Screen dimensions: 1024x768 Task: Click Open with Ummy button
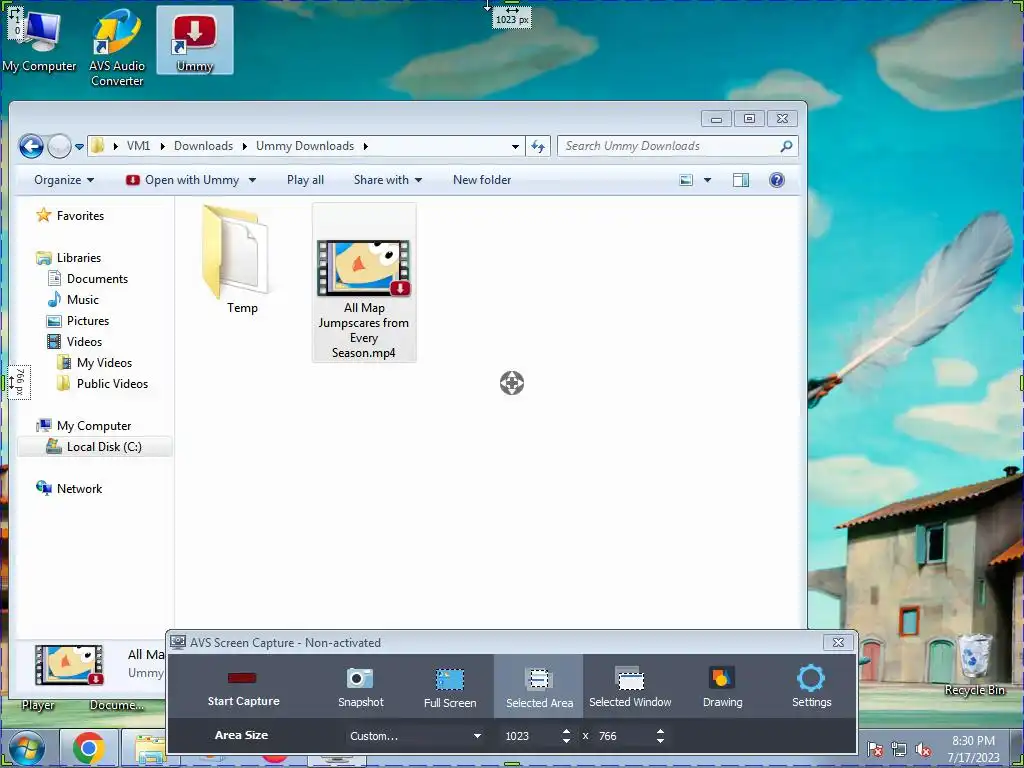[x=182, y=180]
